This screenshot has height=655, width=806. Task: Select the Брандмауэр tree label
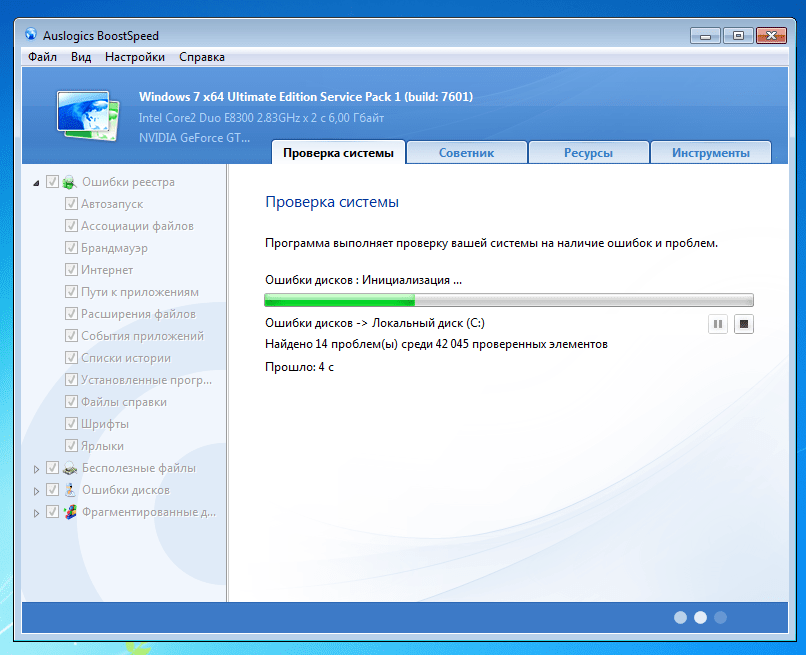(x=114, y=248)
